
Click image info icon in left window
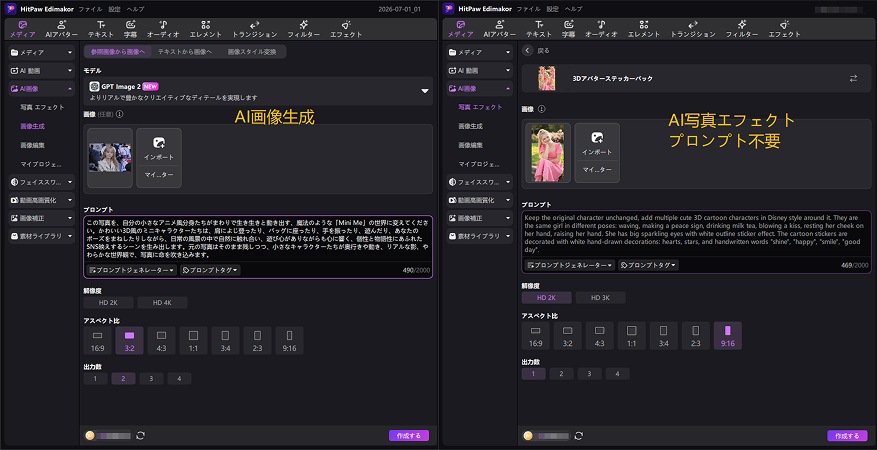[x=120, y=114]
